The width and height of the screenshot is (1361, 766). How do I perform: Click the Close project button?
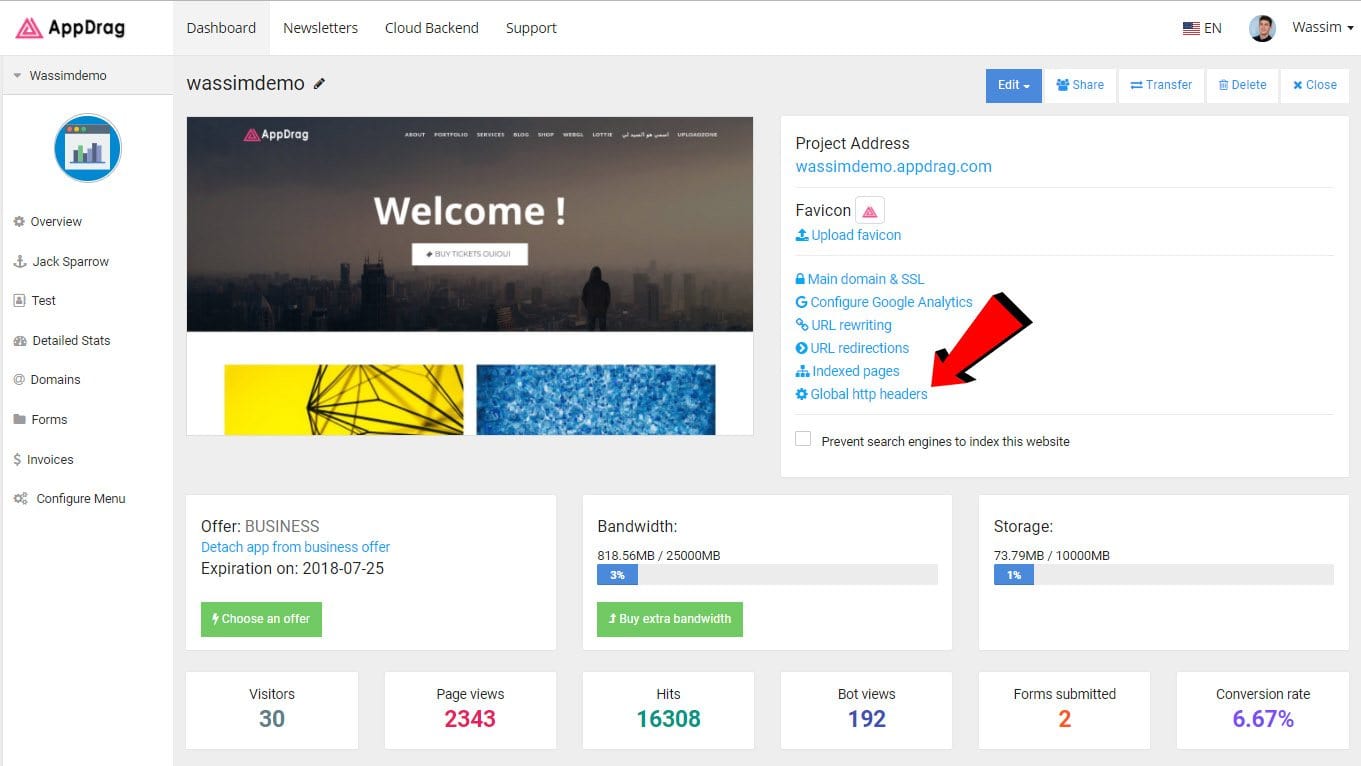pyautogui.click(x=1314, y=85)
